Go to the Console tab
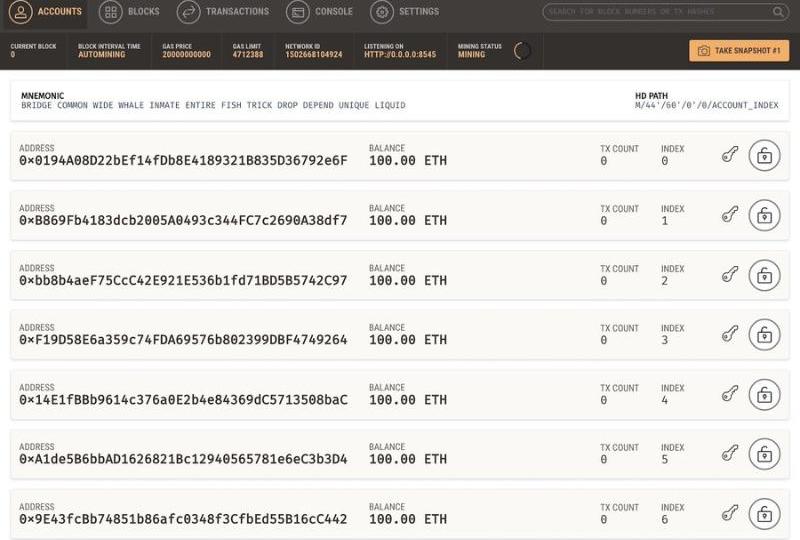Screen dimensions: 800x540 (320, 12)
